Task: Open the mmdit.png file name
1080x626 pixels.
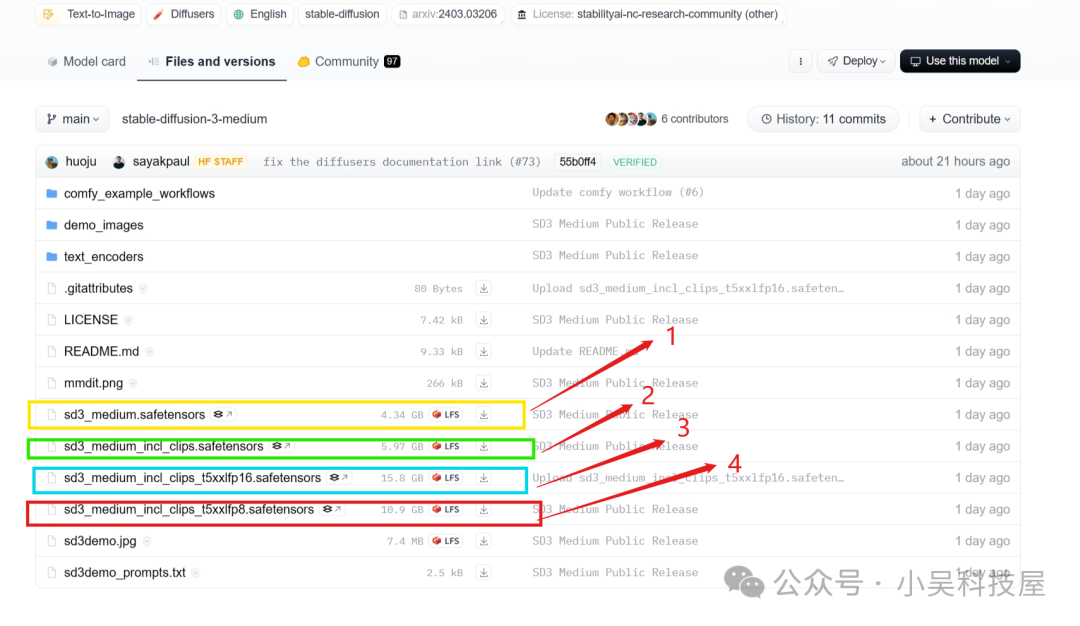Action: pyautogui.click(x=94, y=384)
